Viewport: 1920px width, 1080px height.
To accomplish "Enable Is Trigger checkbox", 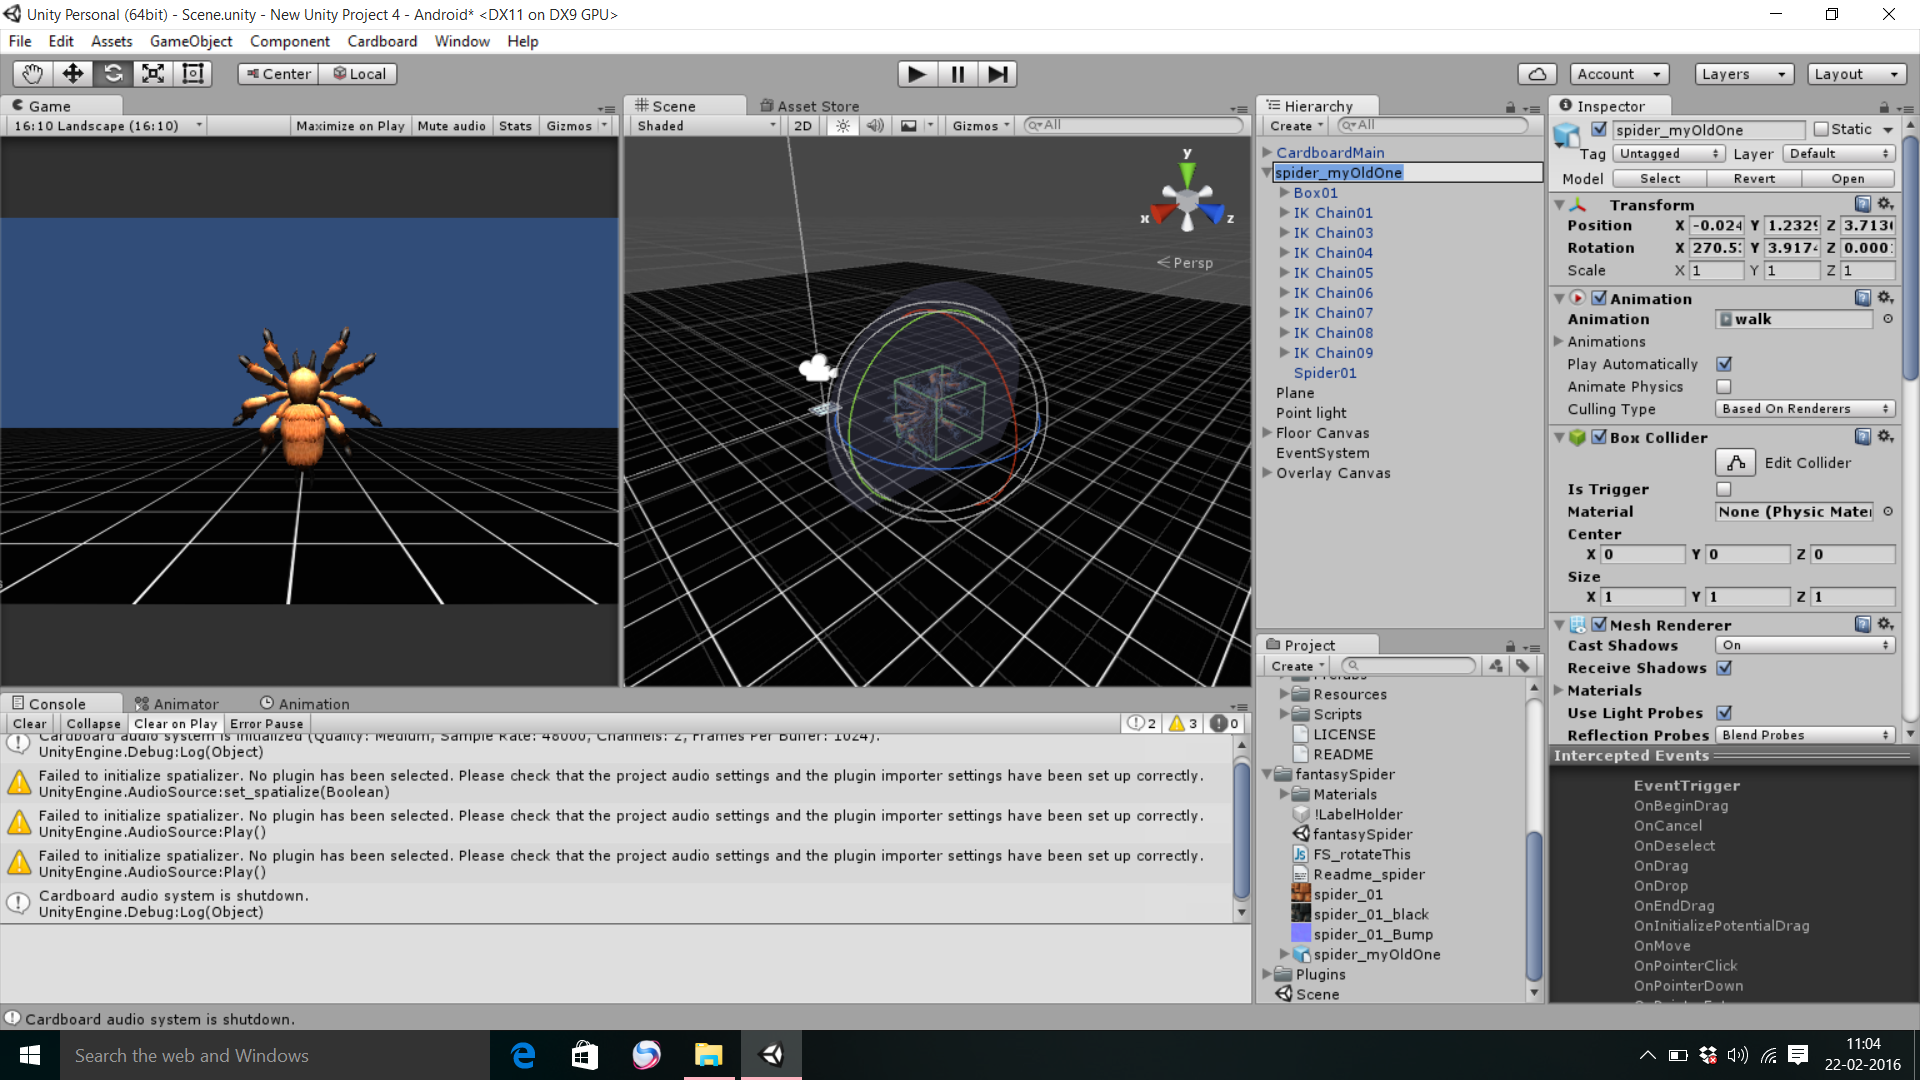I will 1724,489.
